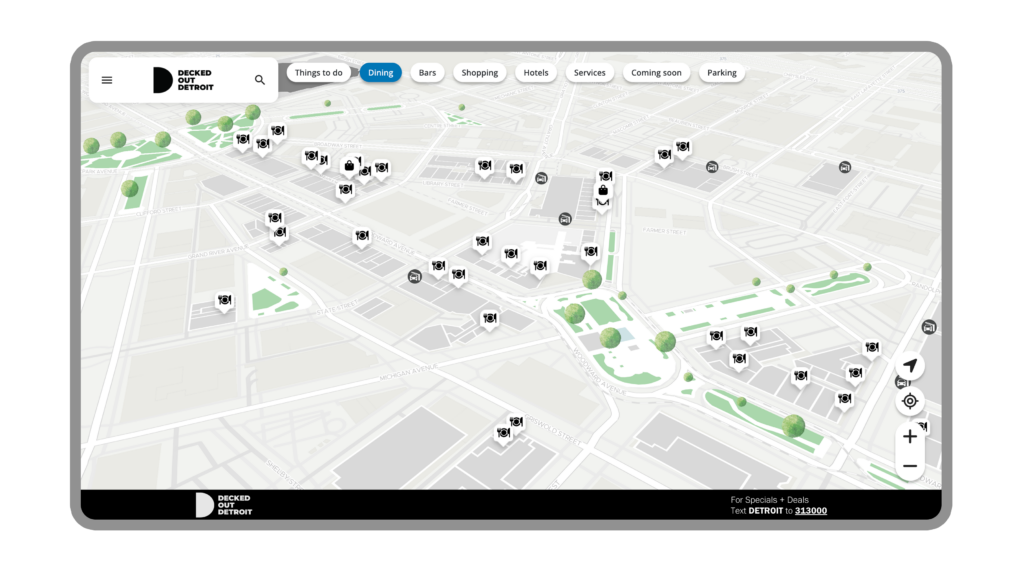Show Shopping locations
Image resolution: width=1024 pixels, height=573 pixels.
coord(480,73)
